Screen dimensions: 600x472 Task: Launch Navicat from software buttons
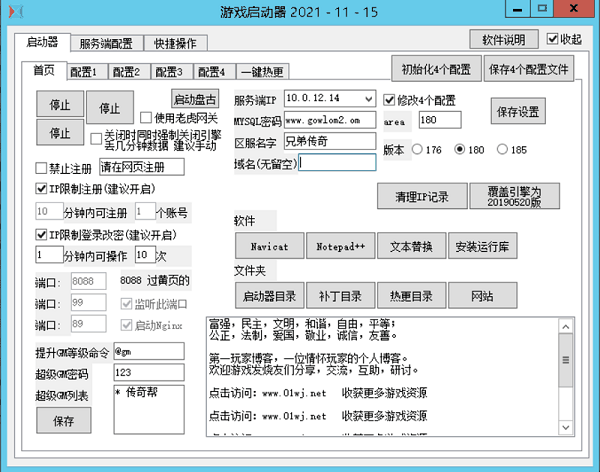click(267, 245)
